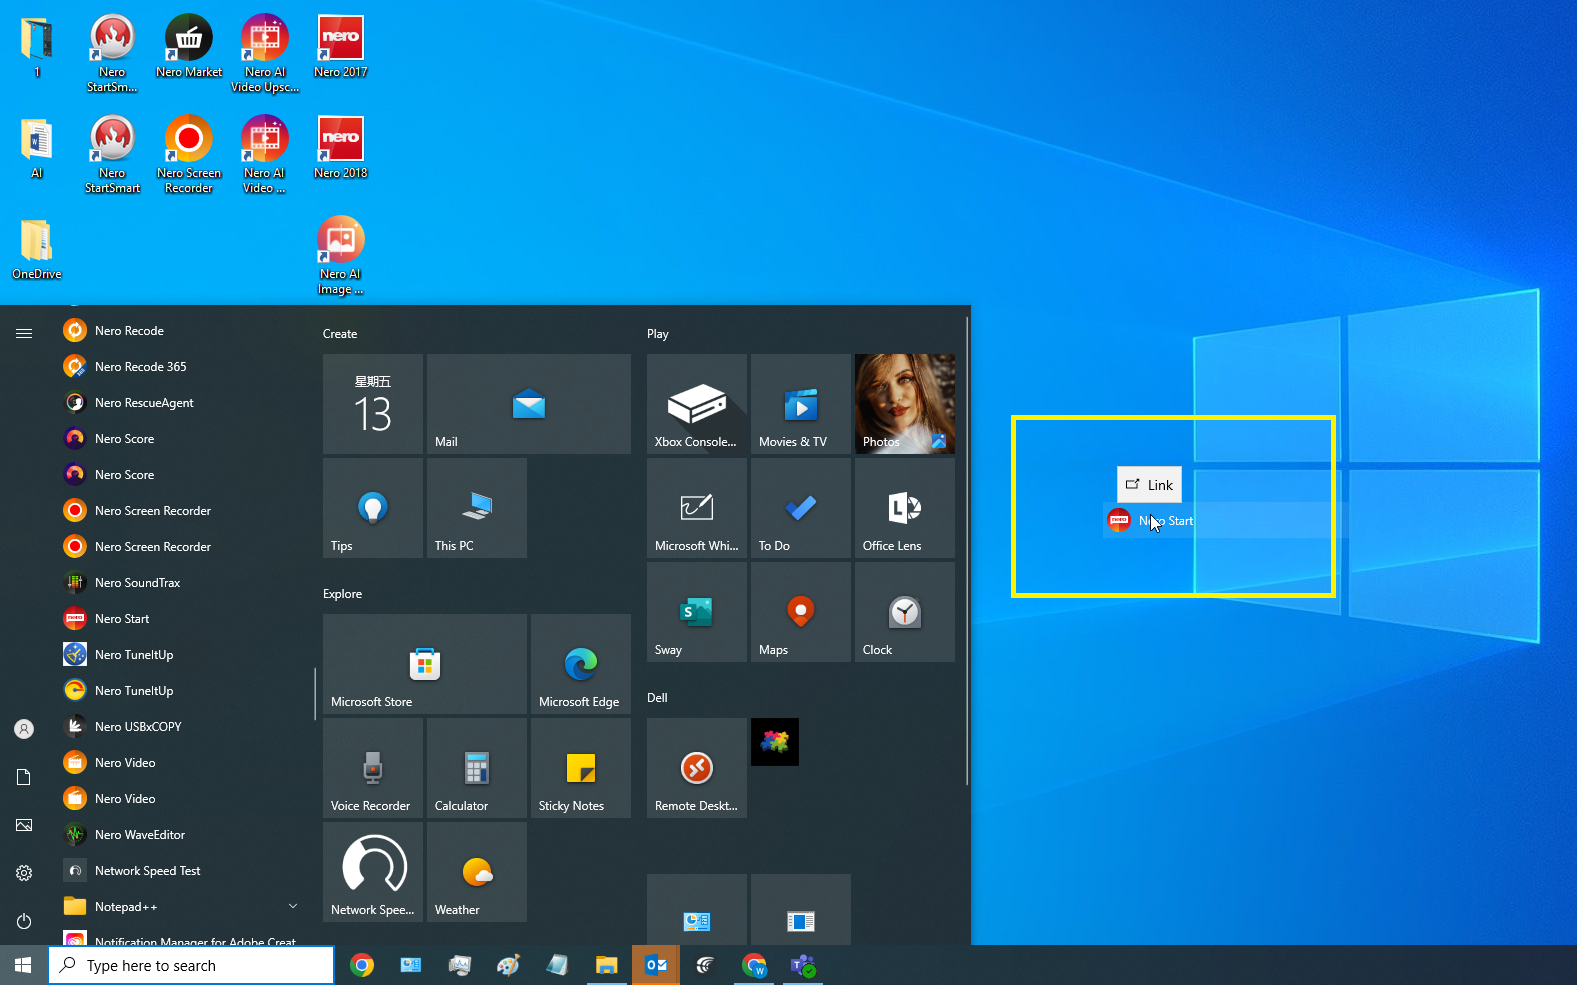Open the This PC tile
Viewport: 1577px width, 985px height.
point(477,508)
